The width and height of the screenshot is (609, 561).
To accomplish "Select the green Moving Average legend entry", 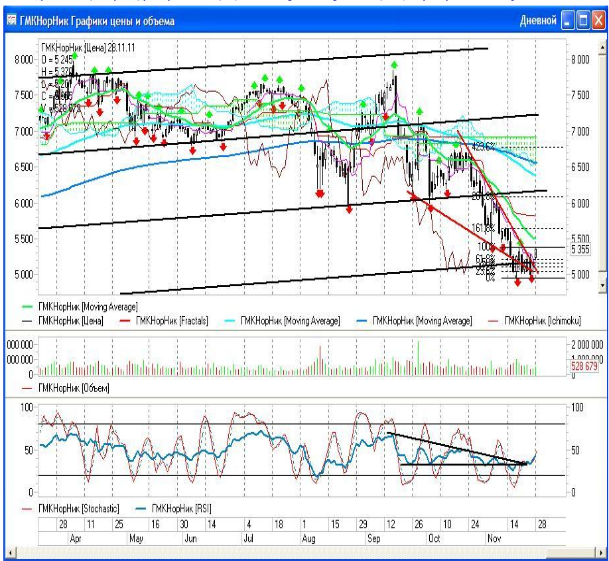I will coord(80,307).
